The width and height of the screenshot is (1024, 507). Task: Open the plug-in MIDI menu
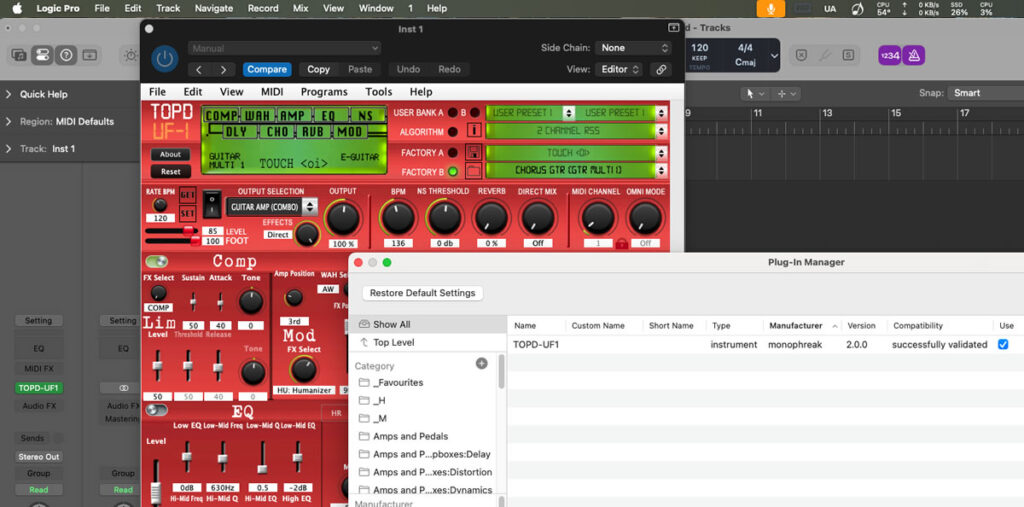(x=272, y=92)
